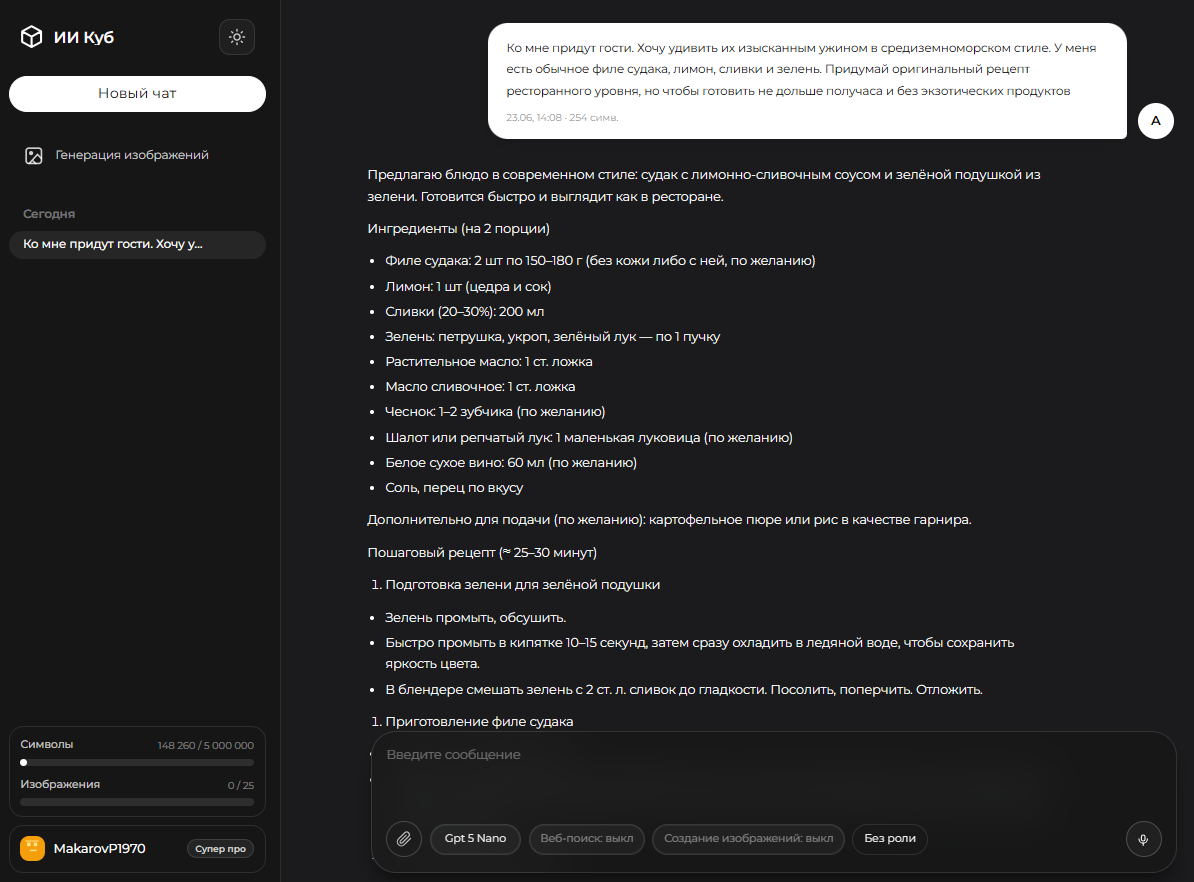1194x882 pixels.
Task: Click the Супер про plan badge
Action: click(220, 848)
